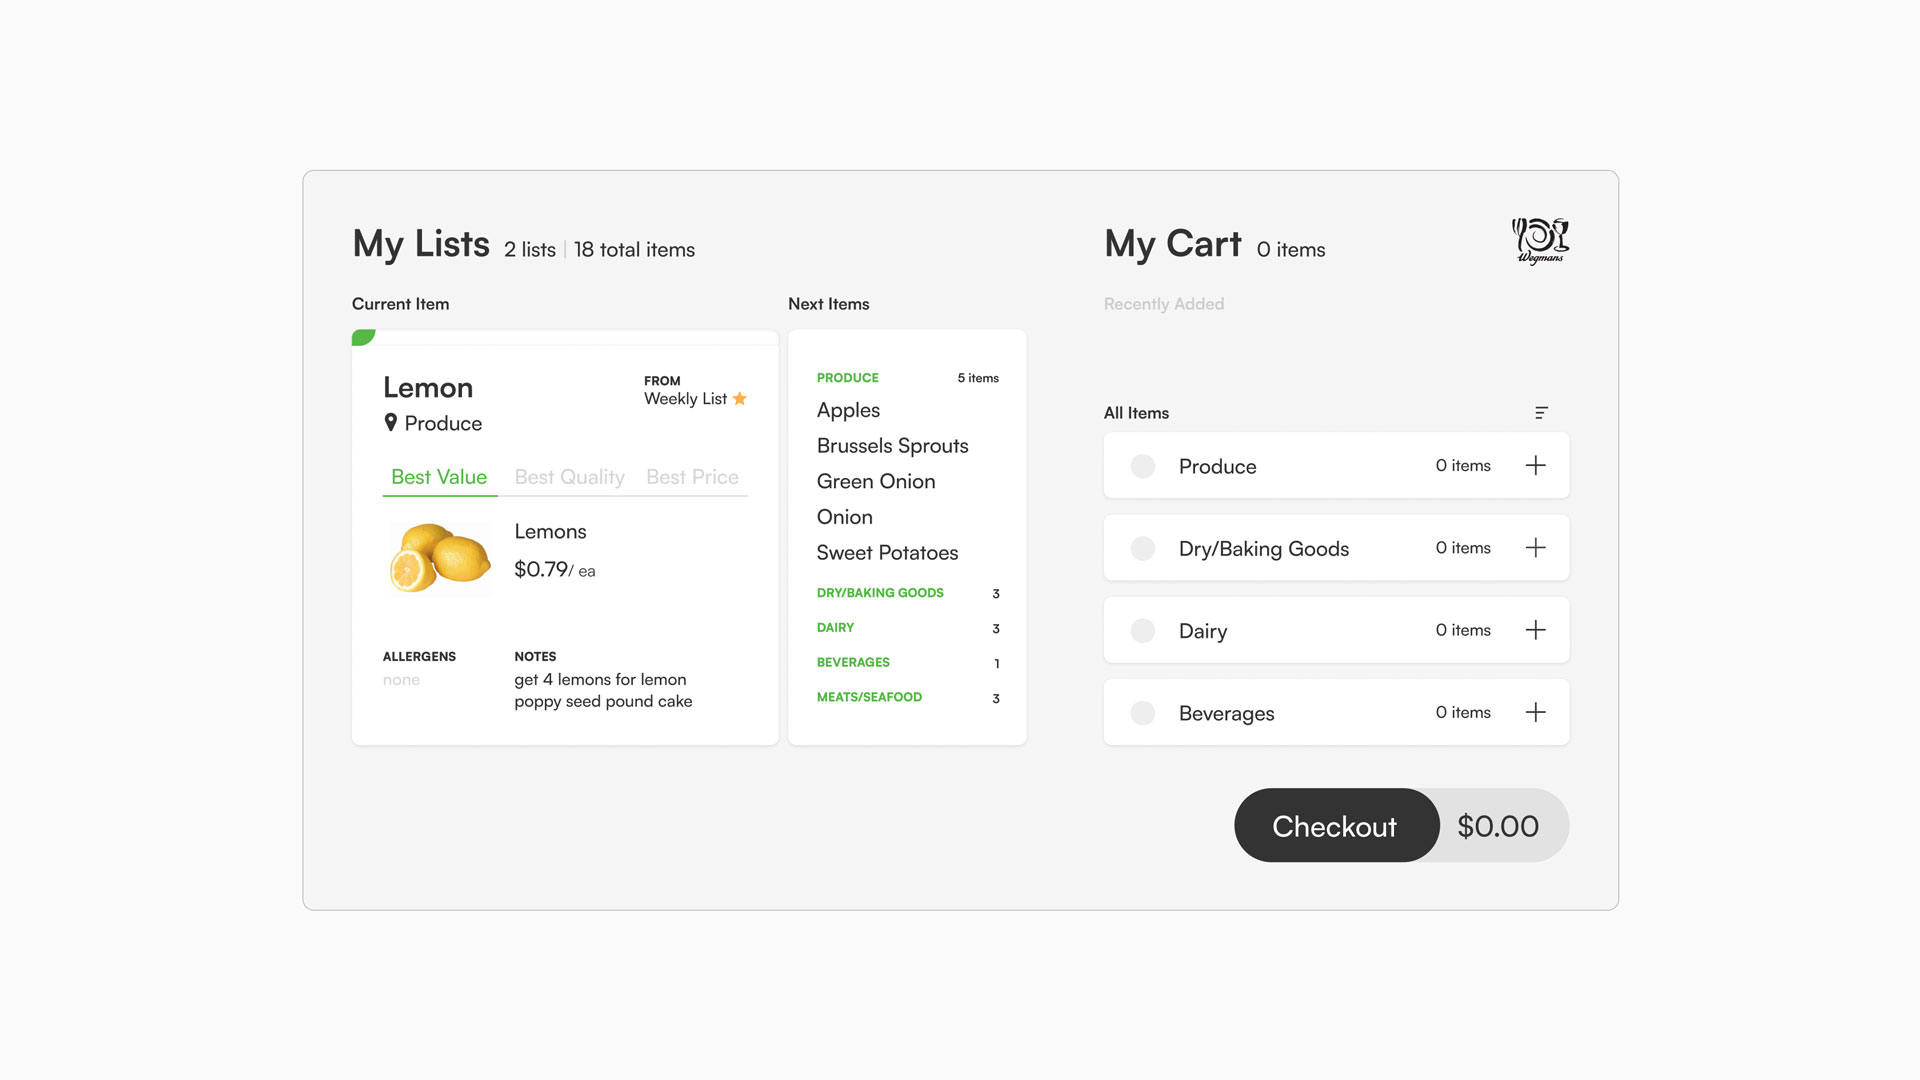The height and width of the screenshot is (1080, 1920).
Task: Click the Wegmans logo icon
Action: pyautogui.click(x=1540, y=241)
